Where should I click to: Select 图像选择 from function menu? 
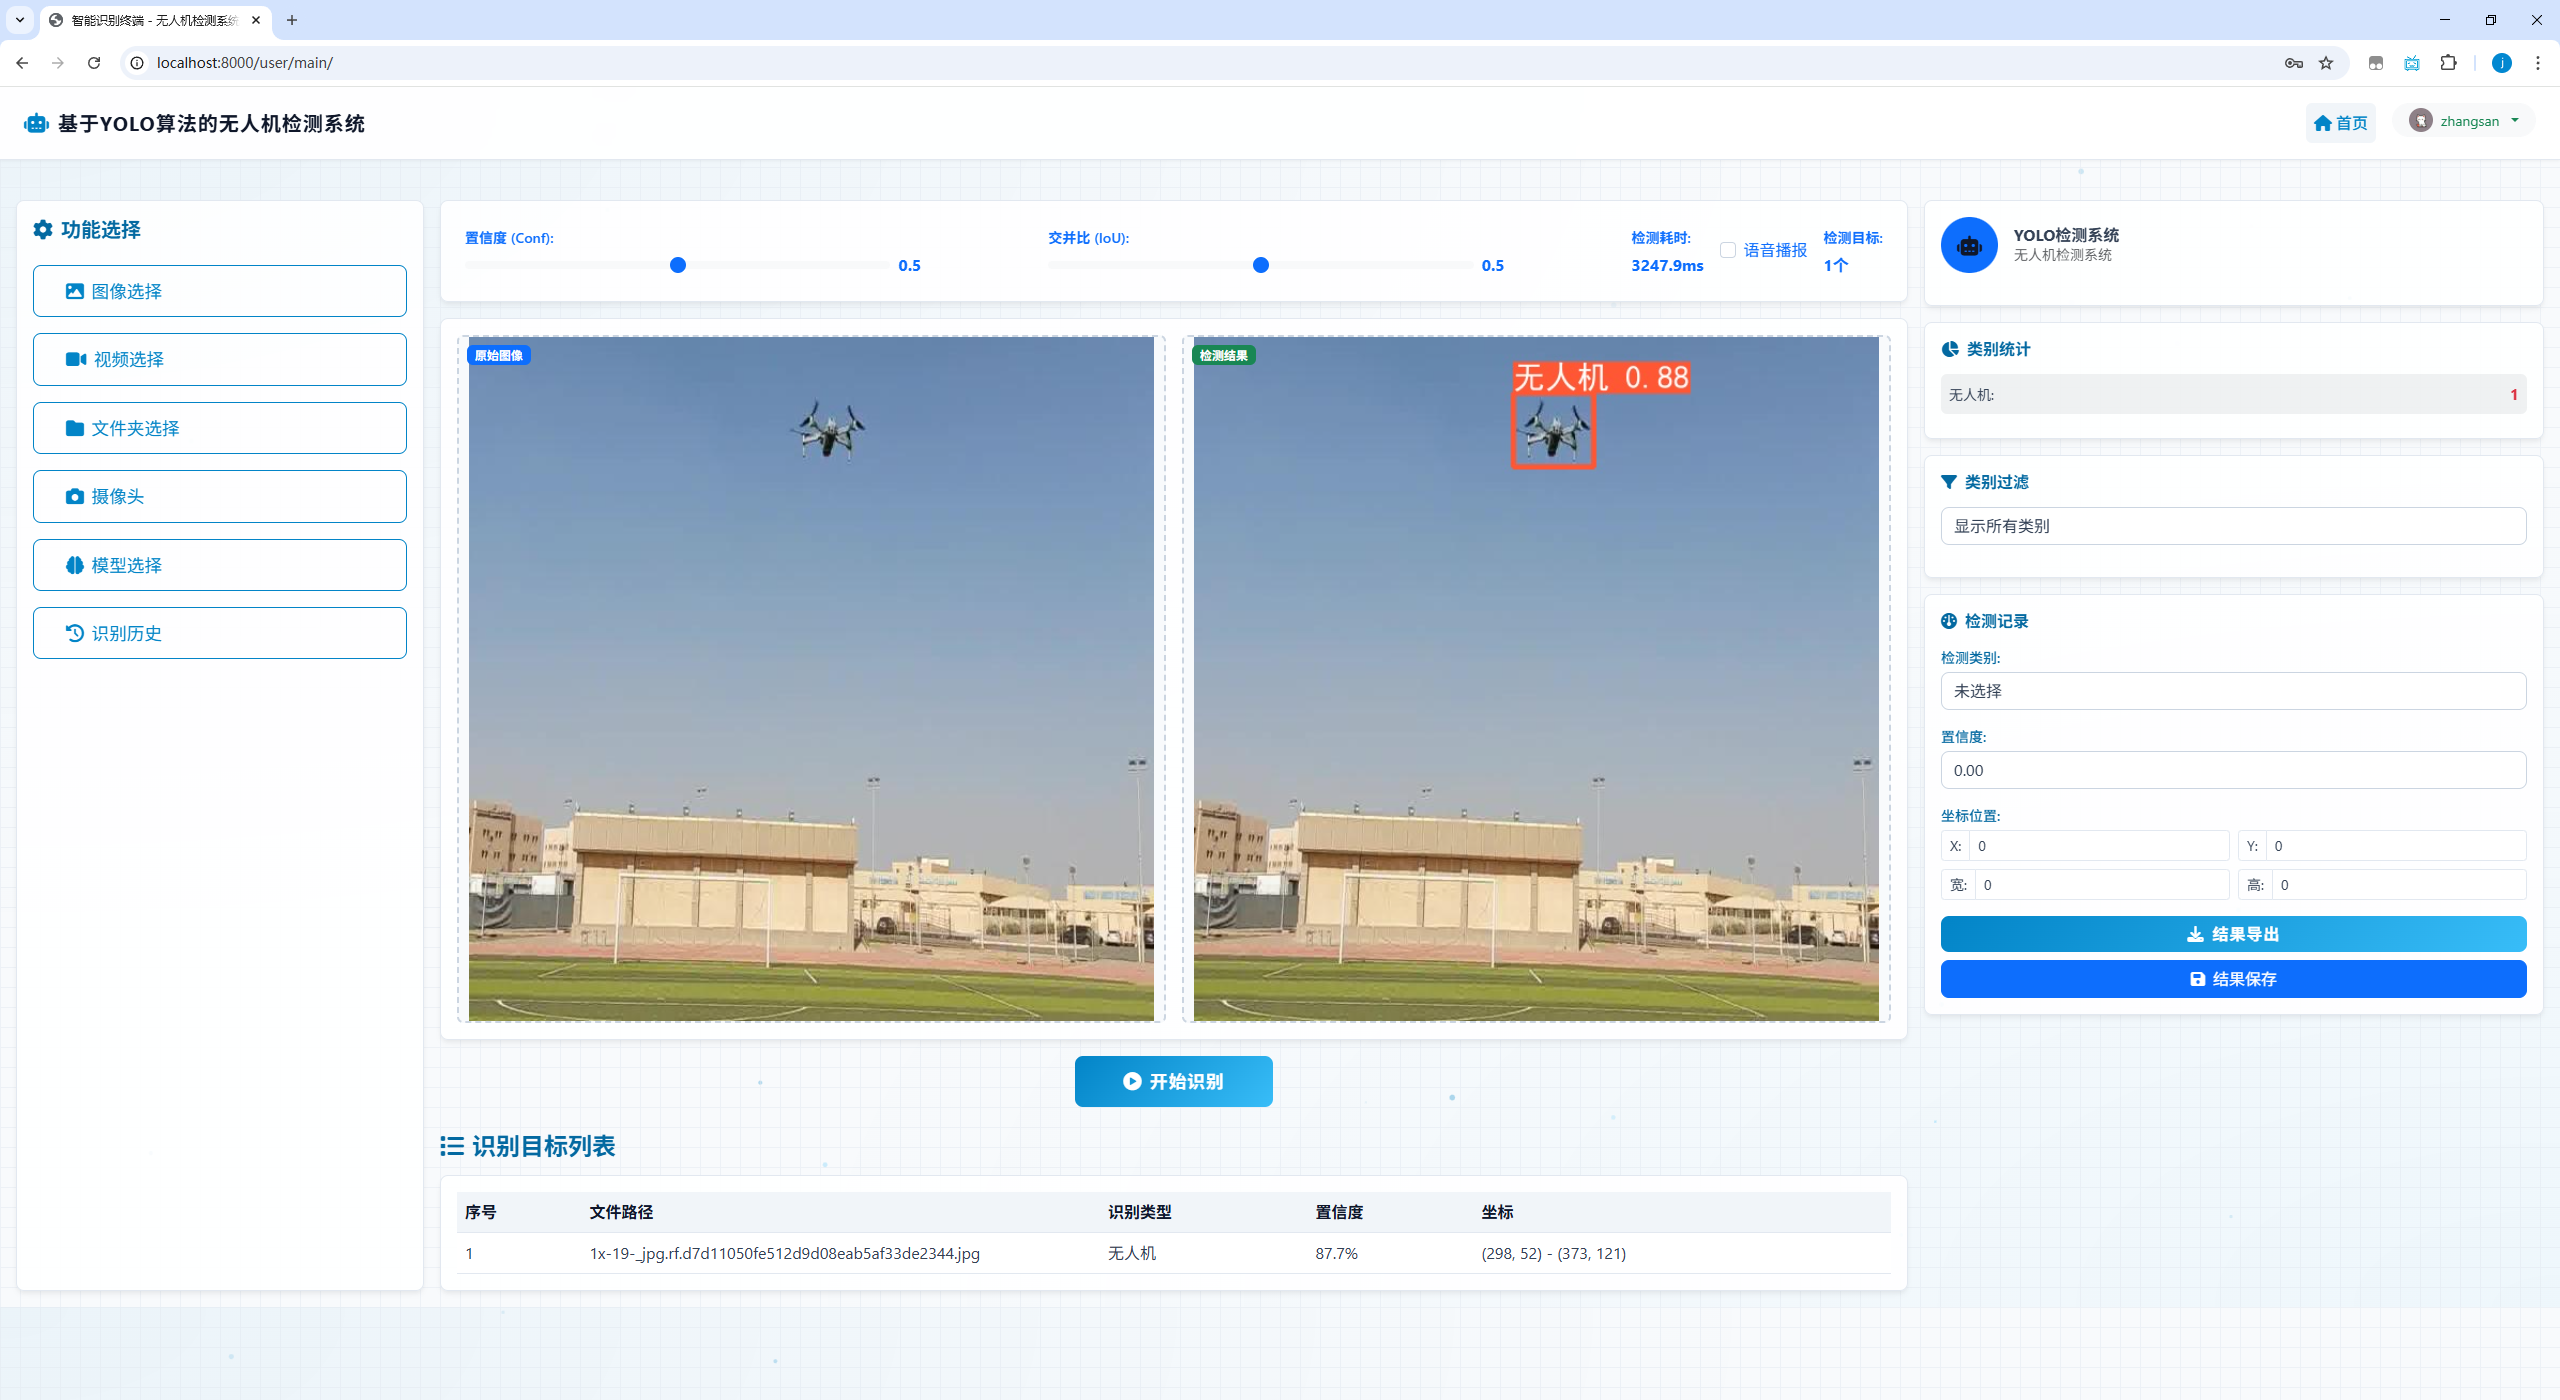tap(219, 291)
